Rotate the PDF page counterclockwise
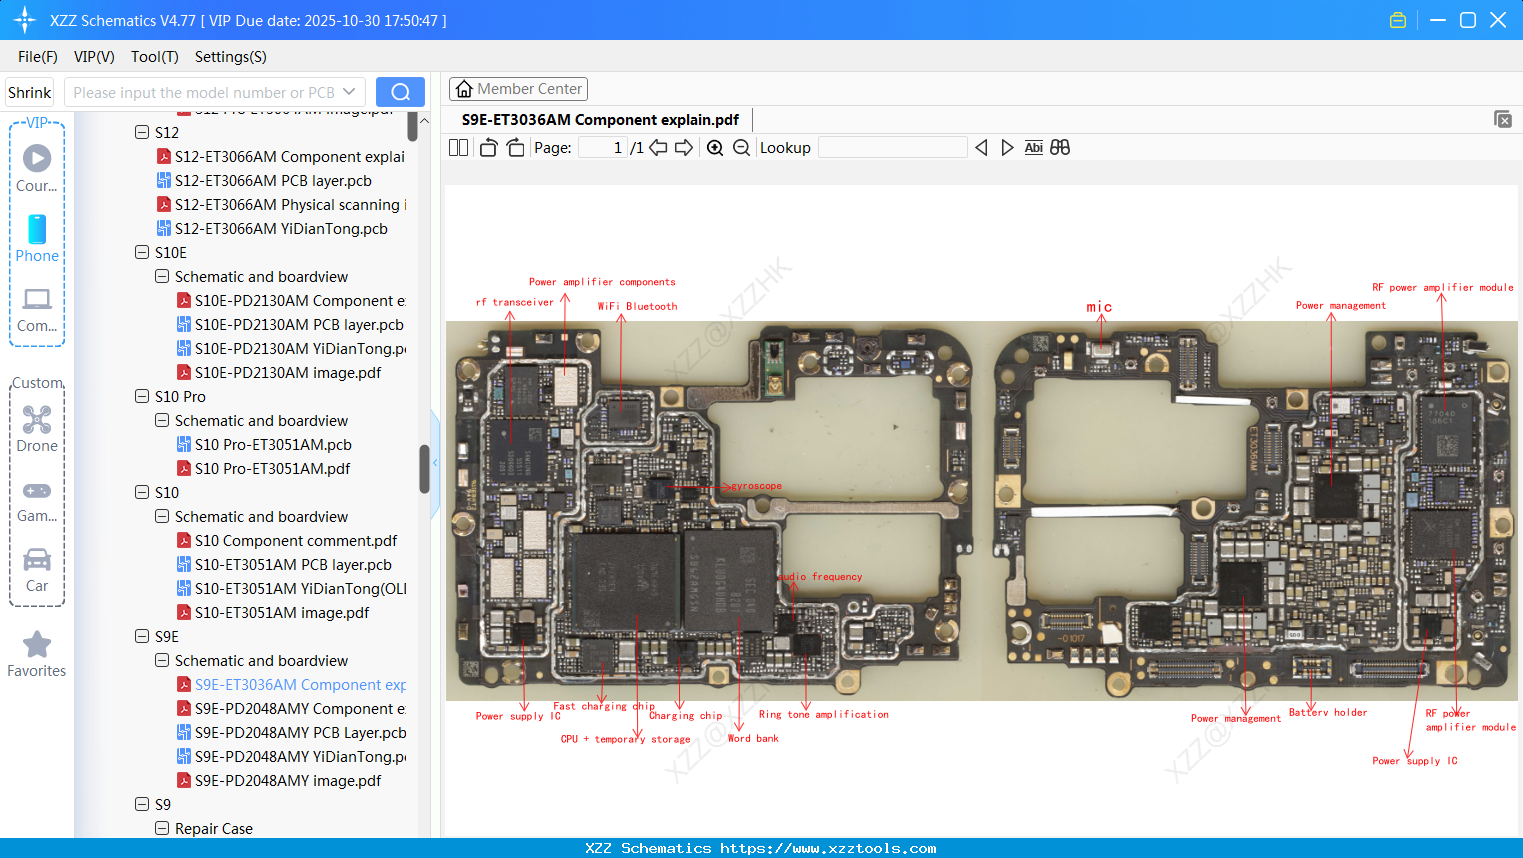This screenshot has width=1523, height=858. (x=488, y=147)
